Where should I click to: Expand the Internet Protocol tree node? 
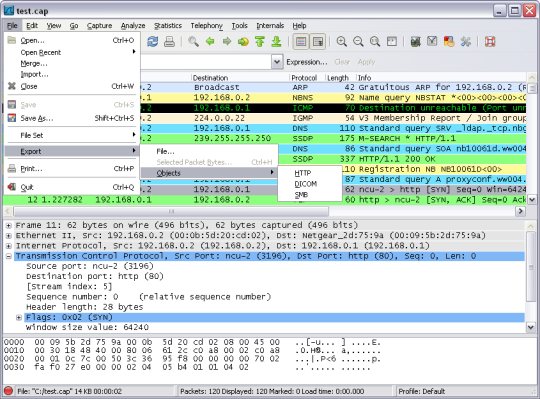point(9,246)
